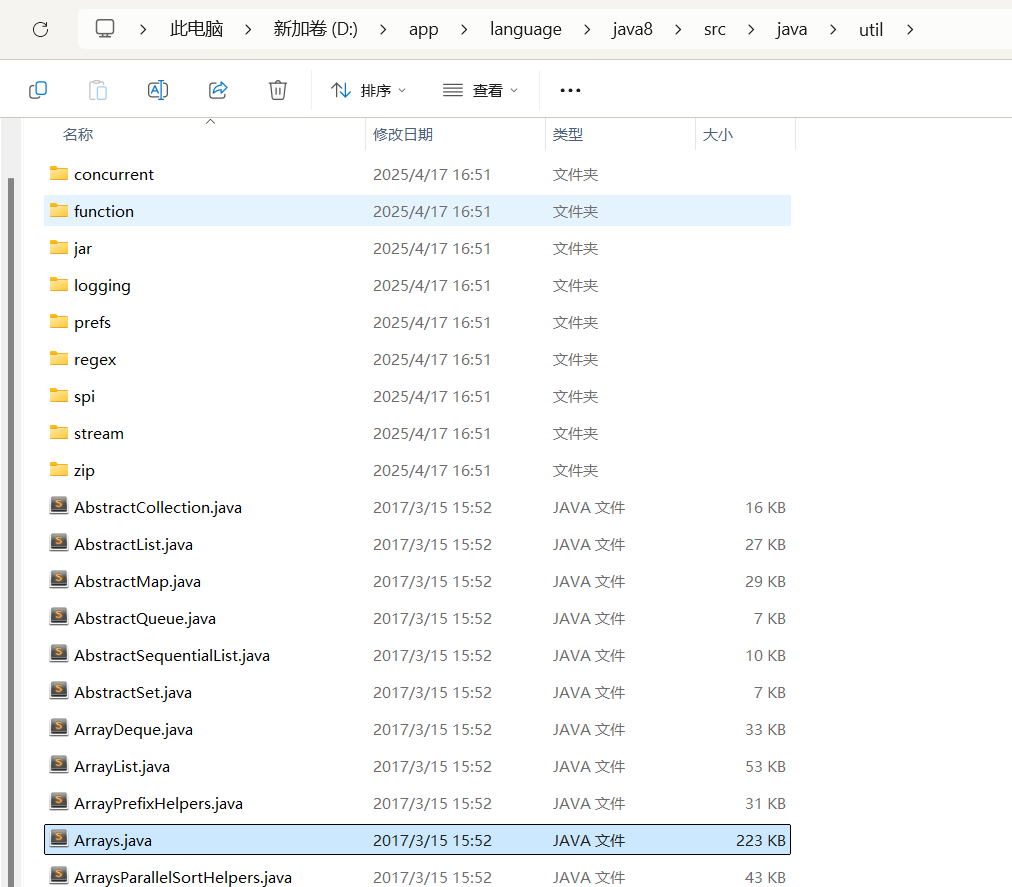Go to the language folder in the breadcrumb
The height and width of the screenshot is (887, 1012).
point(525,29)
